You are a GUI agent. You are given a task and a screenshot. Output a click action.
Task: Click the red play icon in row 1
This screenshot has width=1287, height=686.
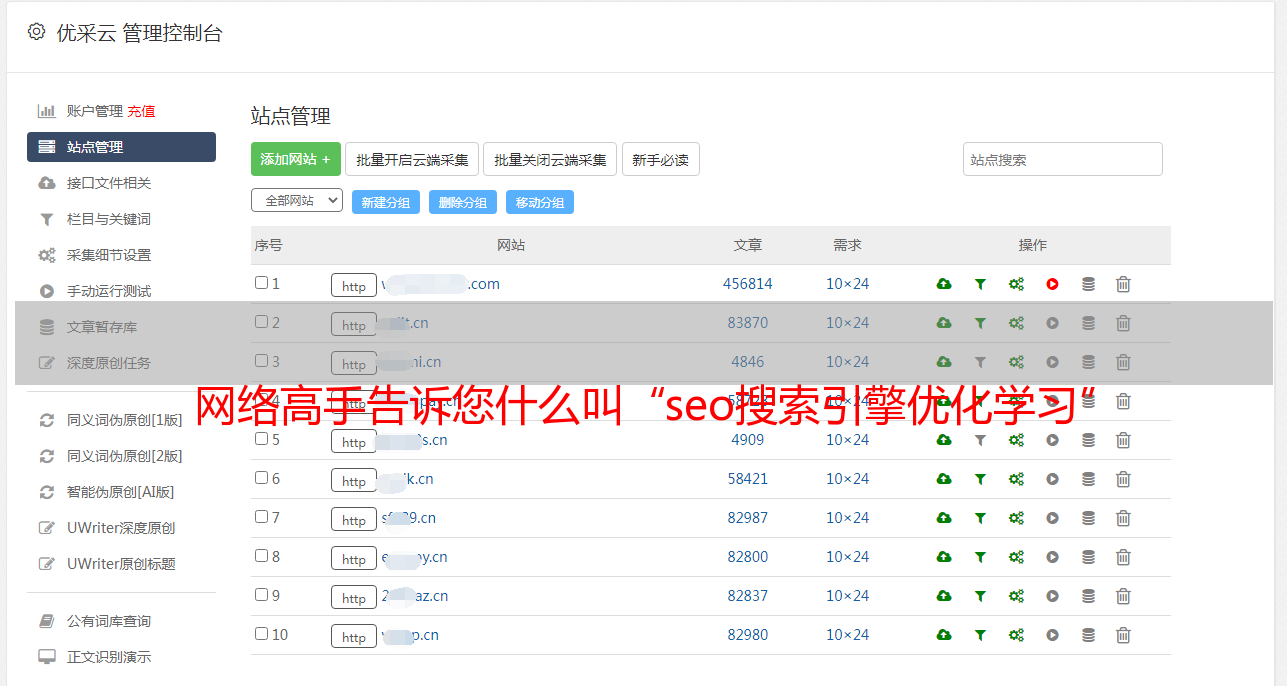[1052, 284]
